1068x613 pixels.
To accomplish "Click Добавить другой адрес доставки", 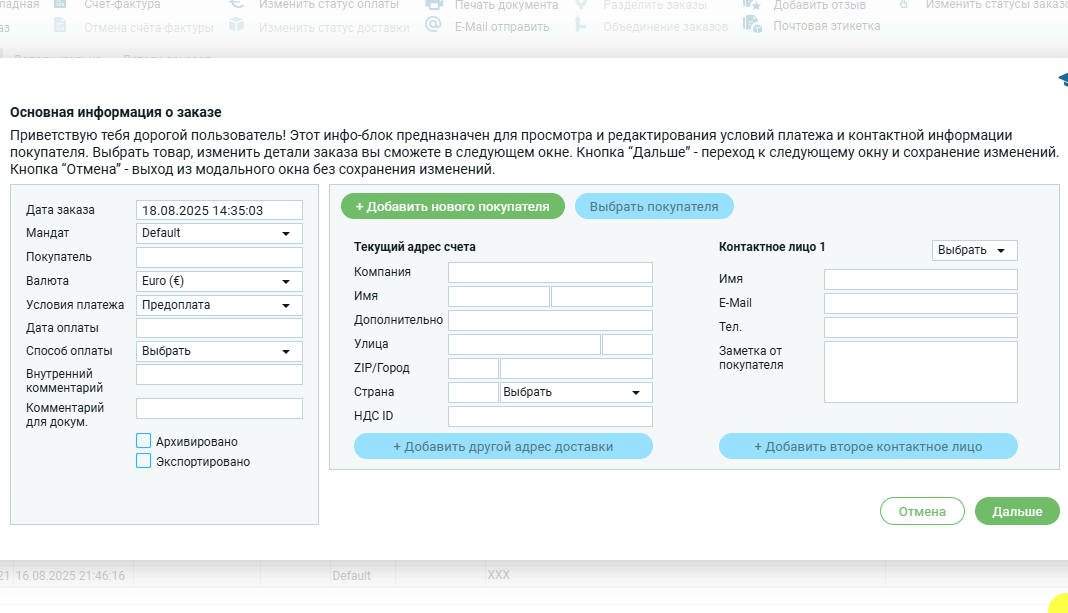I will (x=503, y=446).
